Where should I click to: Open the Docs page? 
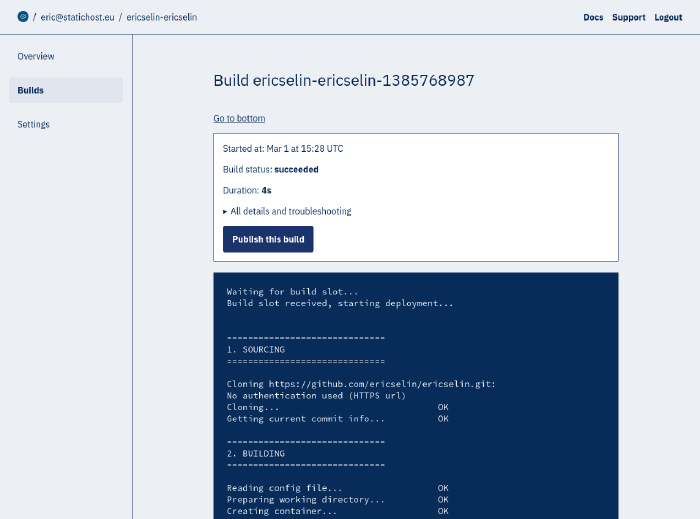[593, 17]
